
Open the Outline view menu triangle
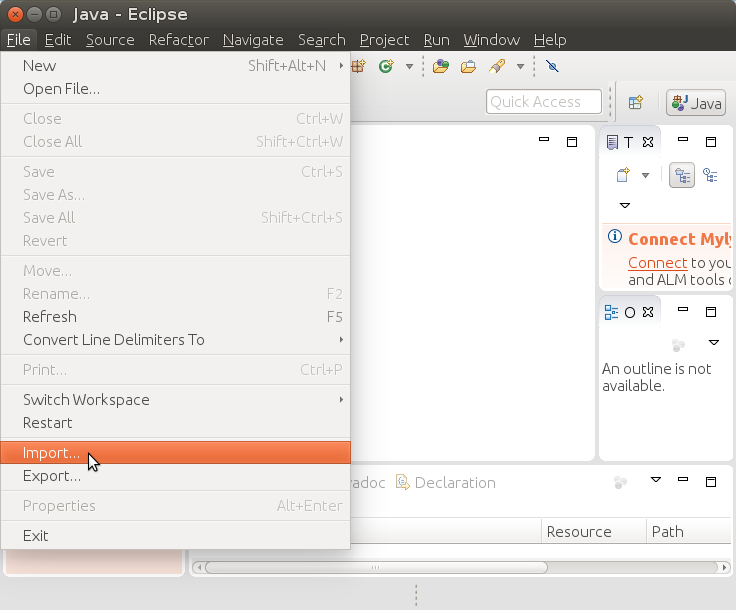click(x=714, y=343)
